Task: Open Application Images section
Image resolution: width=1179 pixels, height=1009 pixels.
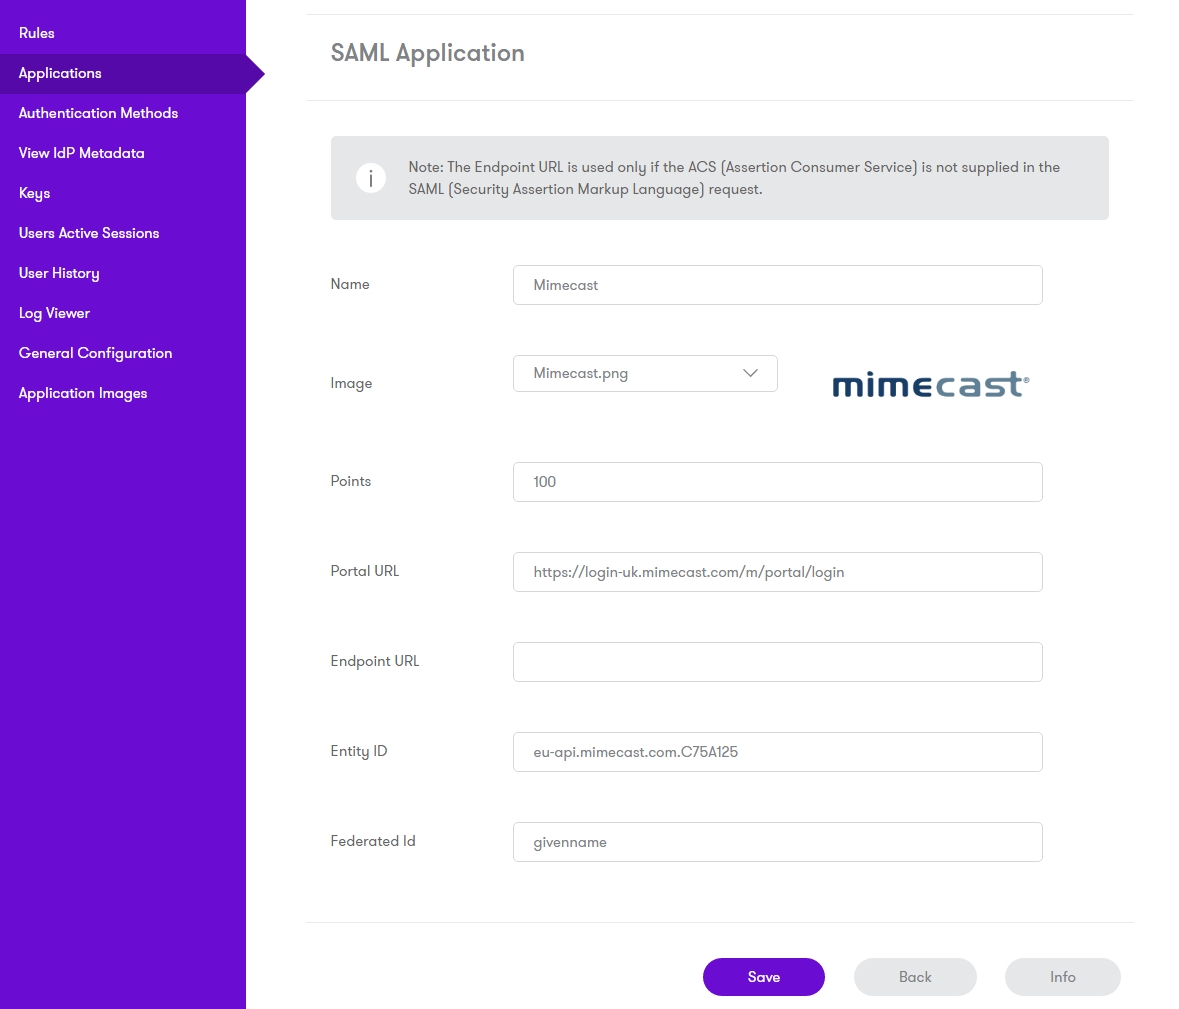Action: tap(83, 393)
